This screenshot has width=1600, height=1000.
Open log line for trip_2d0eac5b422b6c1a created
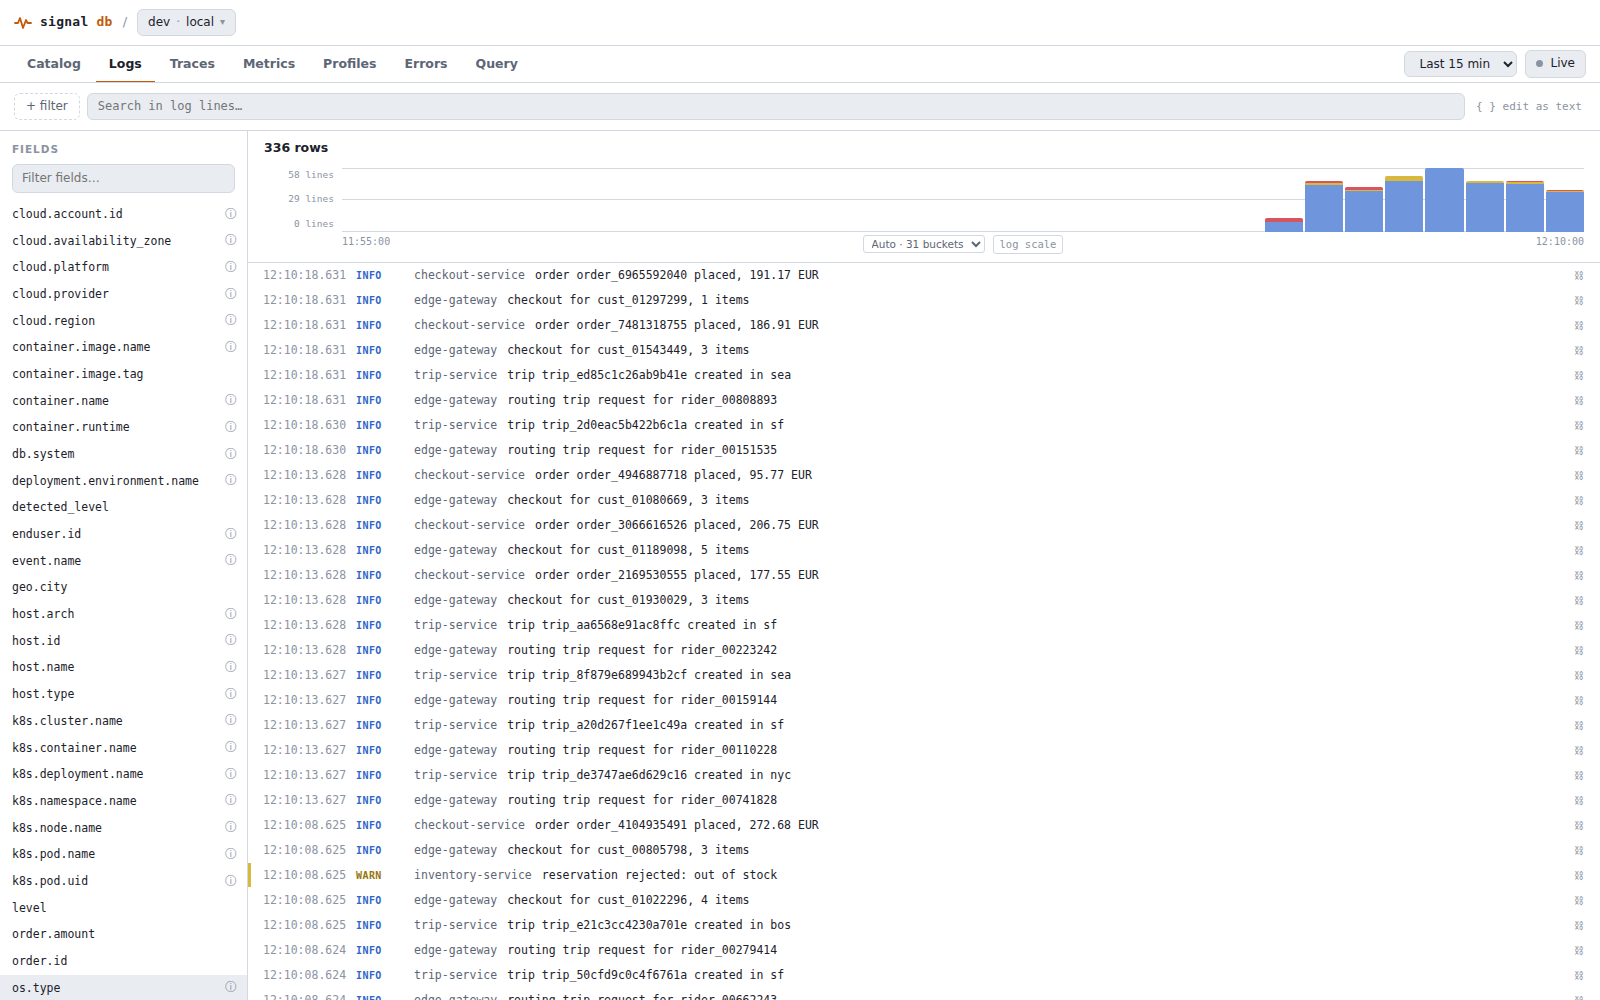[x=924, y=425]
